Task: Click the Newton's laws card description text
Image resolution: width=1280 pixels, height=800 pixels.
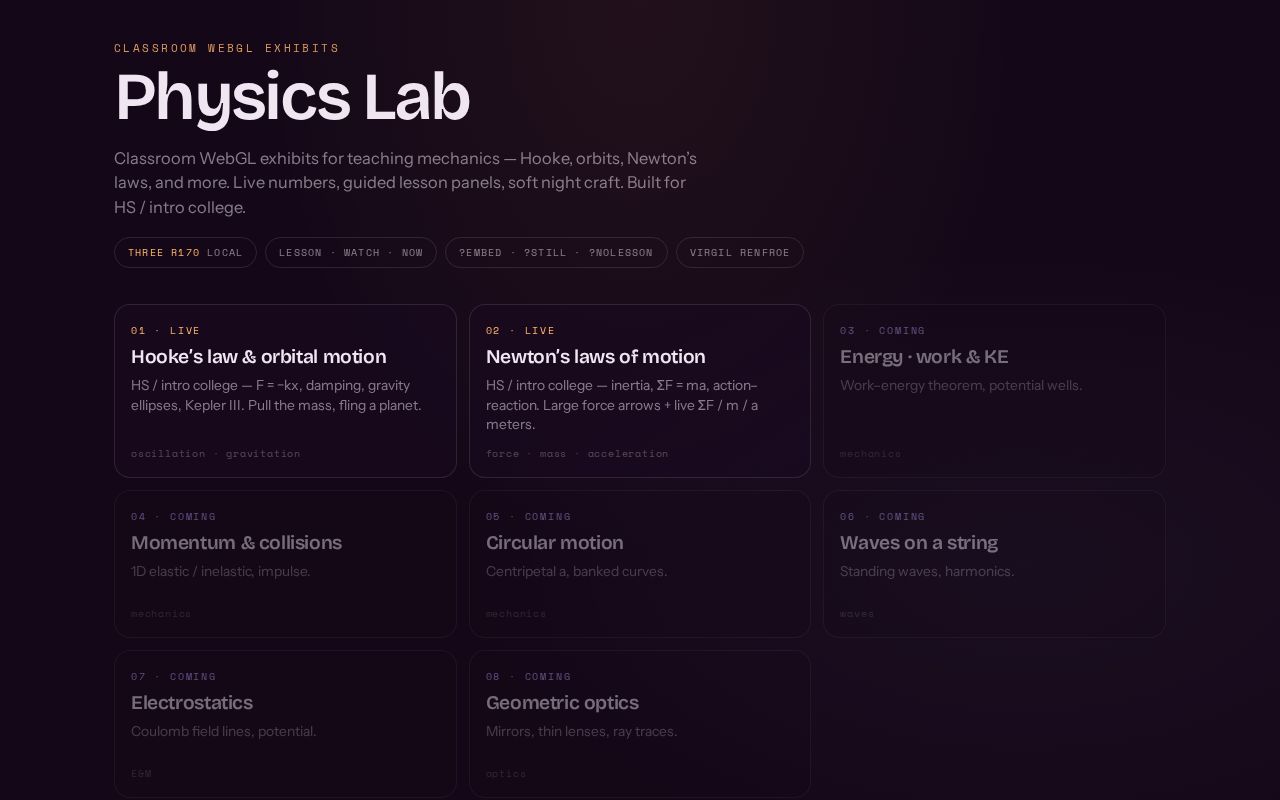Action: tap(622, 405)
